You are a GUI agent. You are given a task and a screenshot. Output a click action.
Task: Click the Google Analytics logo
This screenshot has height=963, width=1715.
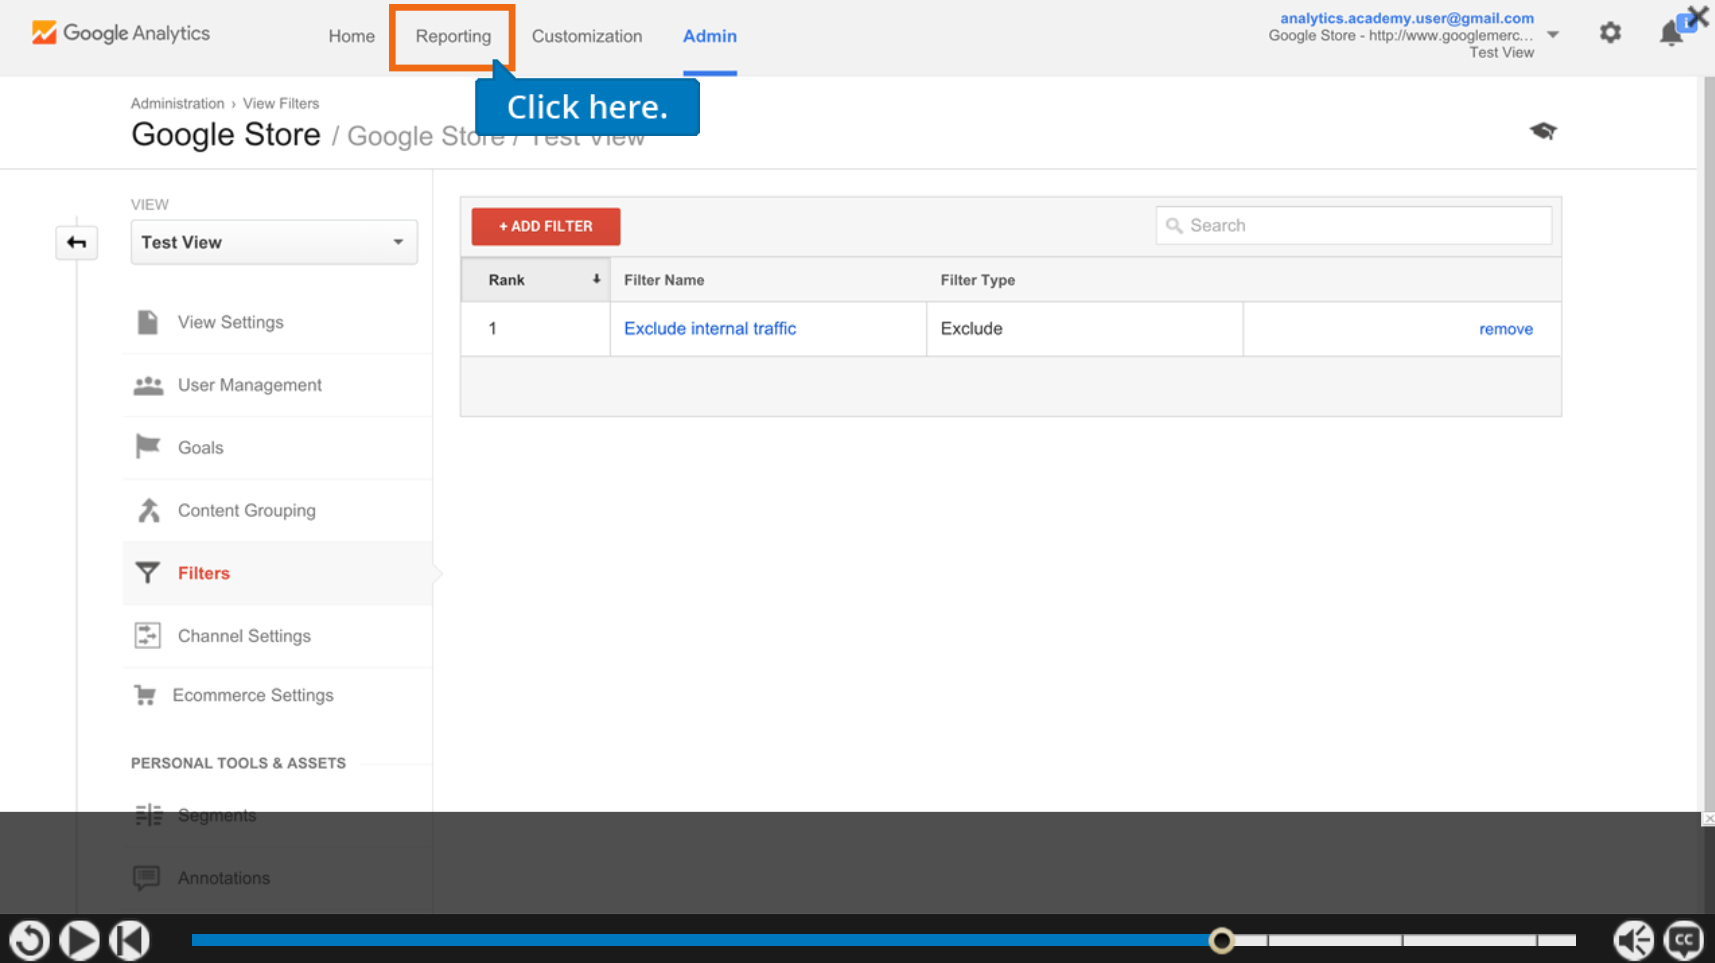click(120, 33)
